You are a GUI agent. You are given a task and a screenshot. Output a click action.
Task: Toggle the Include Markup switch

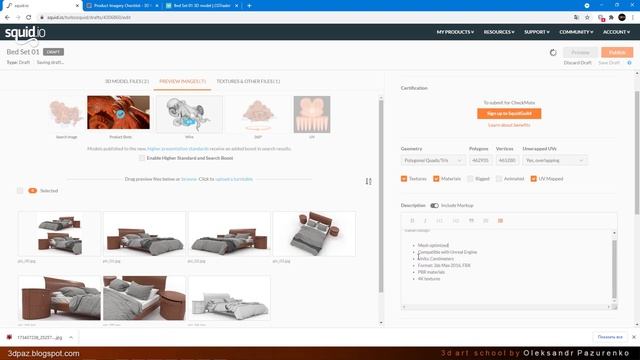tap(434, 206)
